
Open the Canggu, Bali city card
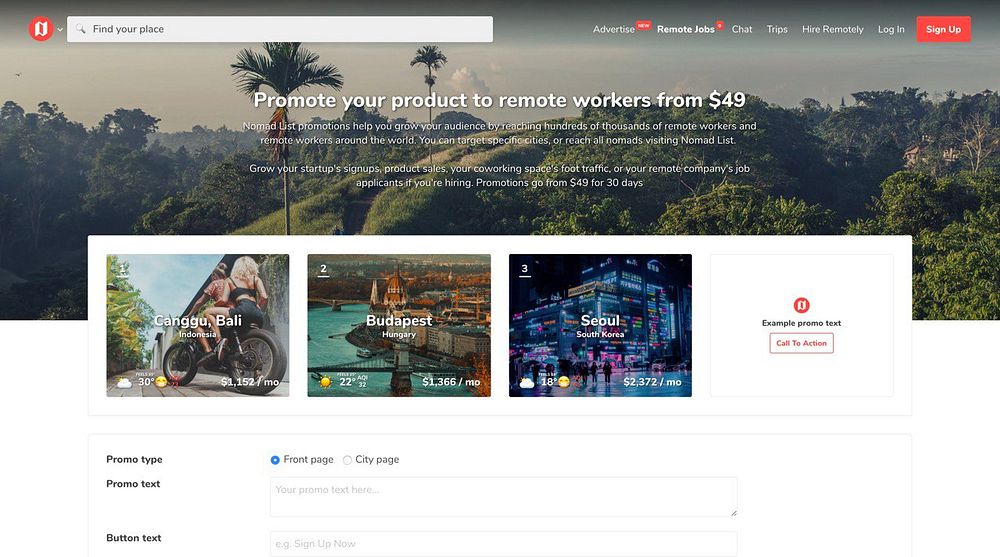pyautogui.click(x=198, y=325)
